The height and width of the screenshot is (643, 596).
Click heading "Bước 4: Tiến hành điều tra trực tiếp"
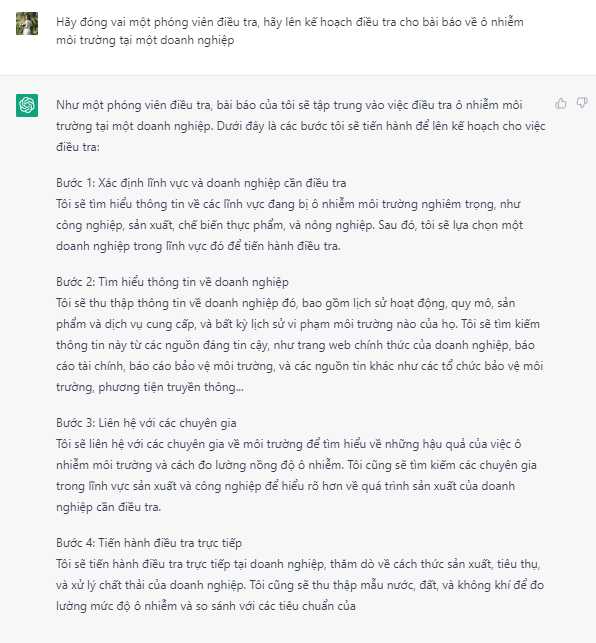coord(149,543)
